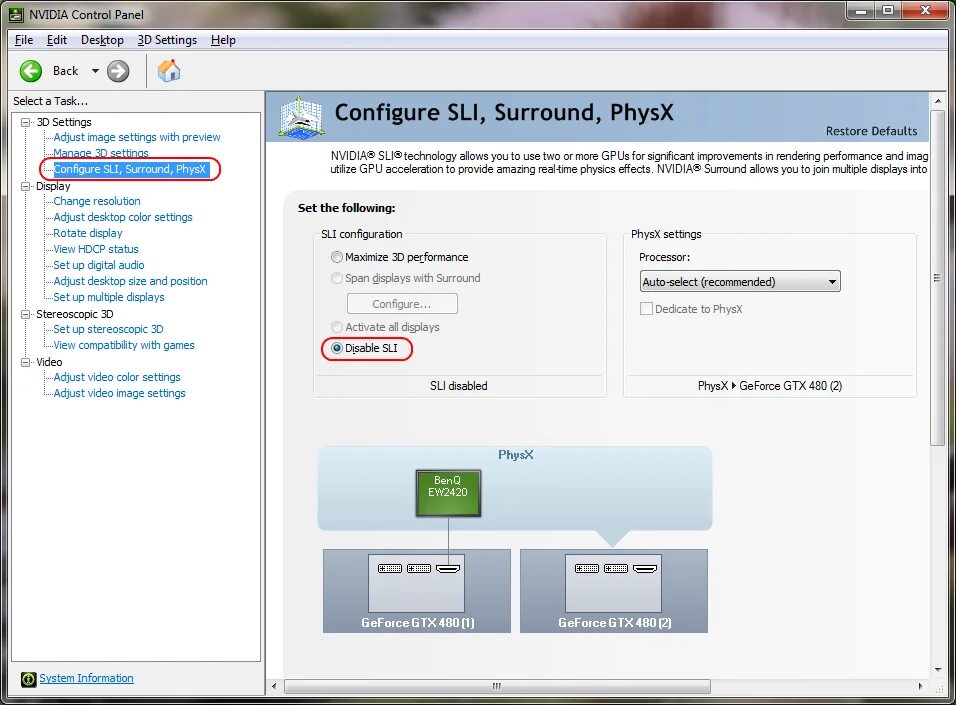Collapse the 3D Settings tree node
Viewport: 956px width, 705px height.
click(26, 122)
